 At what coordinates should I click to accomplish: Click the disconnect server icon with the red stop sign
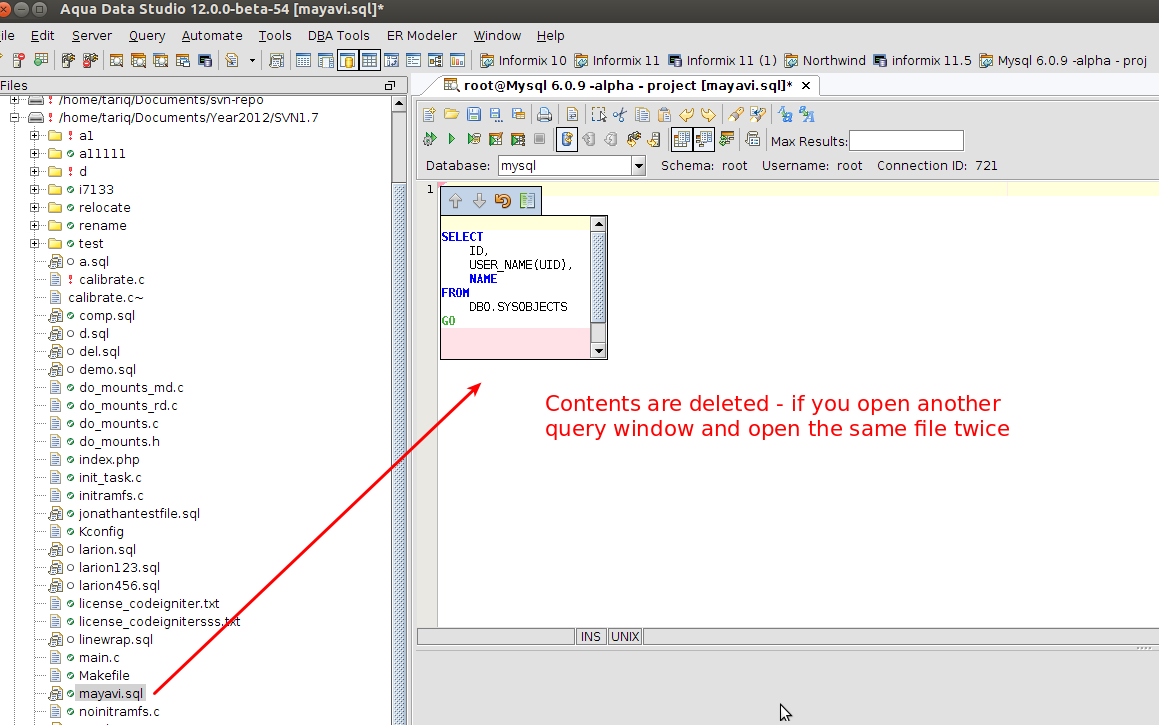(x=90, y=61)
